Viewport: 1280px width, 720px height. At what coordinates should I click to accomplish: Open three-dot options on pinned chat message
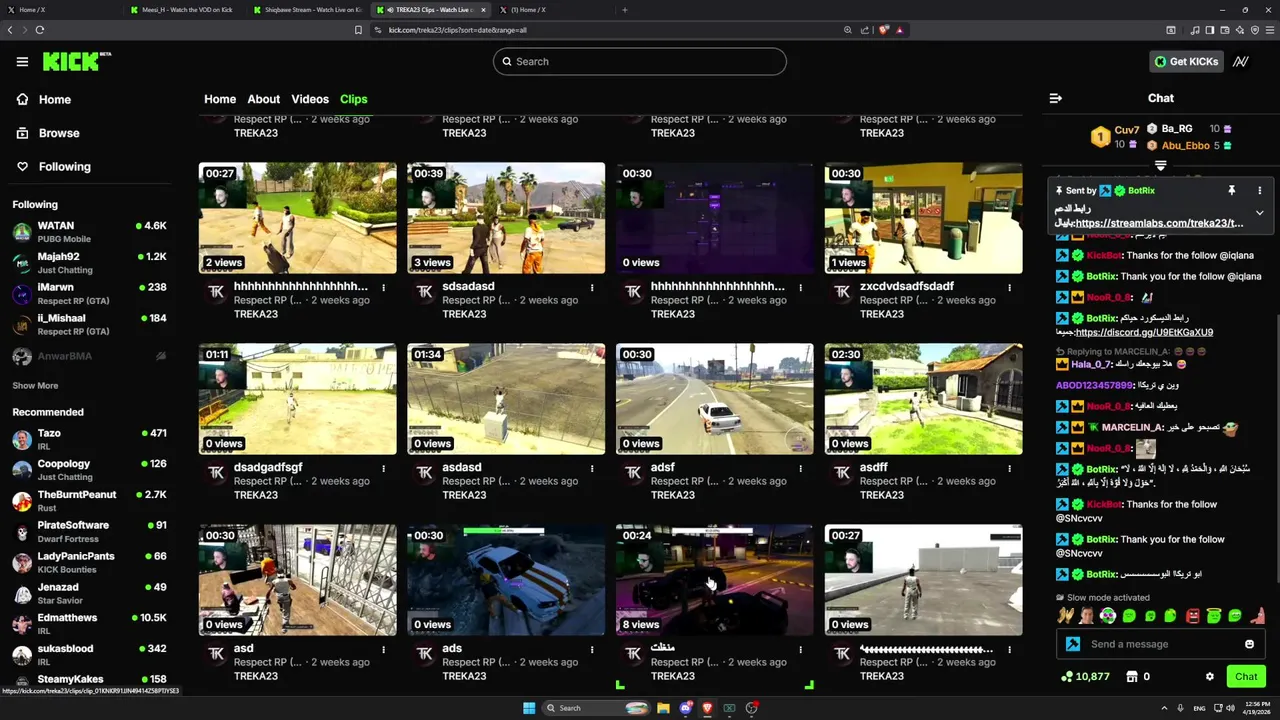point(1260,190)
